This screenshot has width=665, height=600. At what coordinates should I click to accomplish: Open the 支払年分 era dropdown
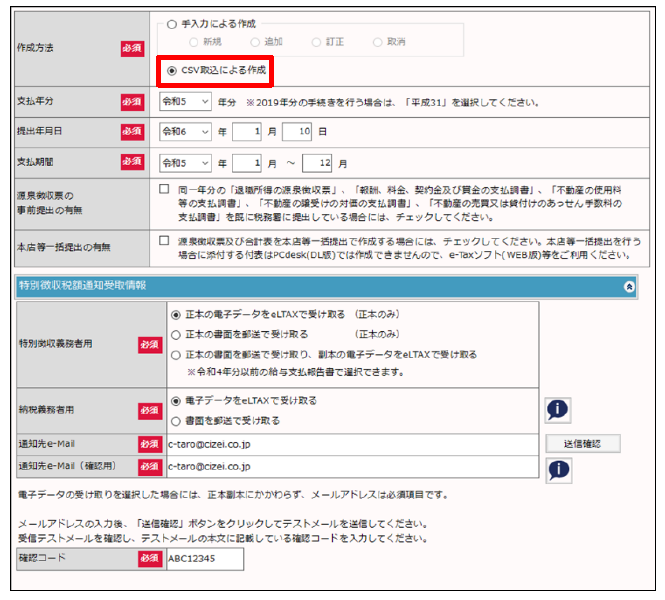click(x=185, y=102)
